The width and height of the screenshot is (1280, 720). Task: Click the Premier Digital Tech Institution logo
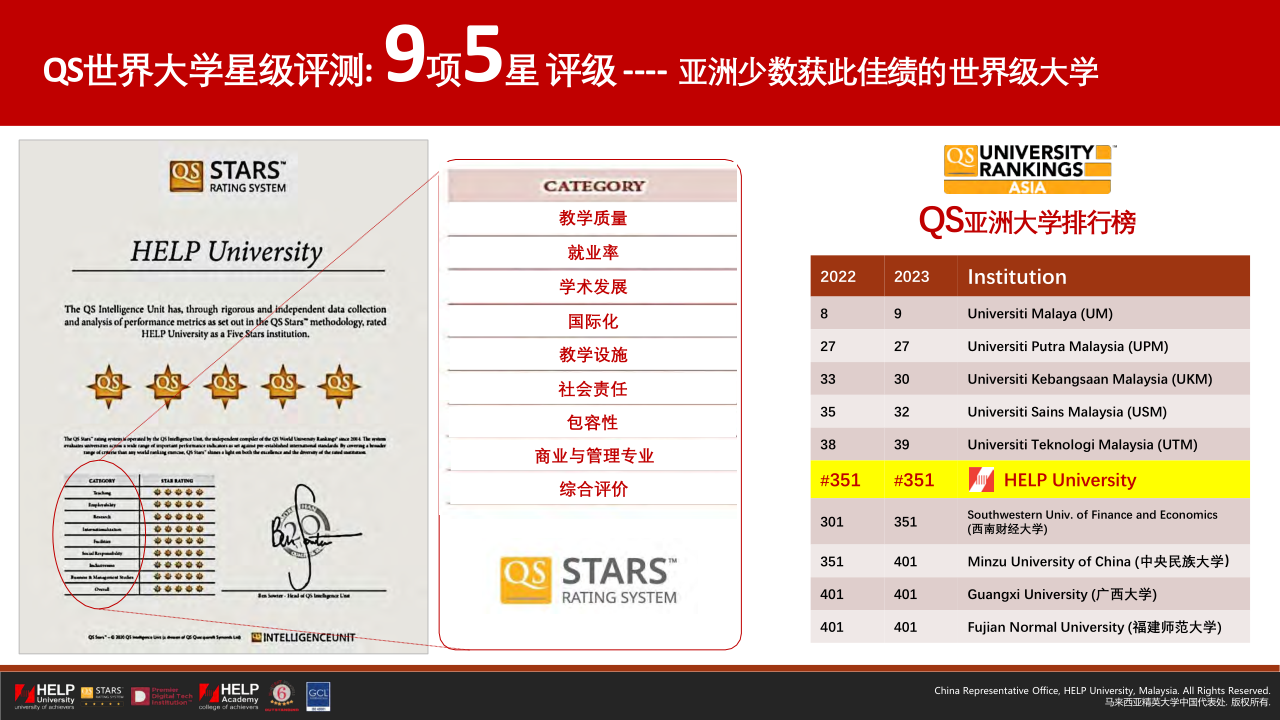click(x=160, y=695)
